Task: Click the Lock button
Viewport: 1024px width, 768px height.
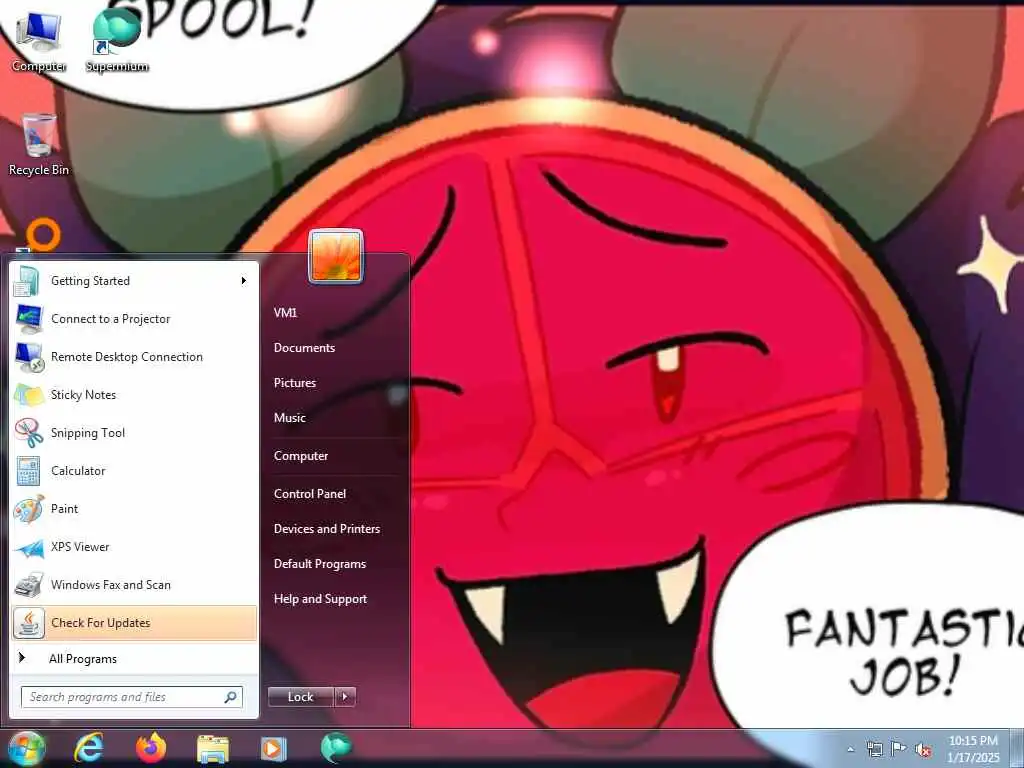Action: 301,697
